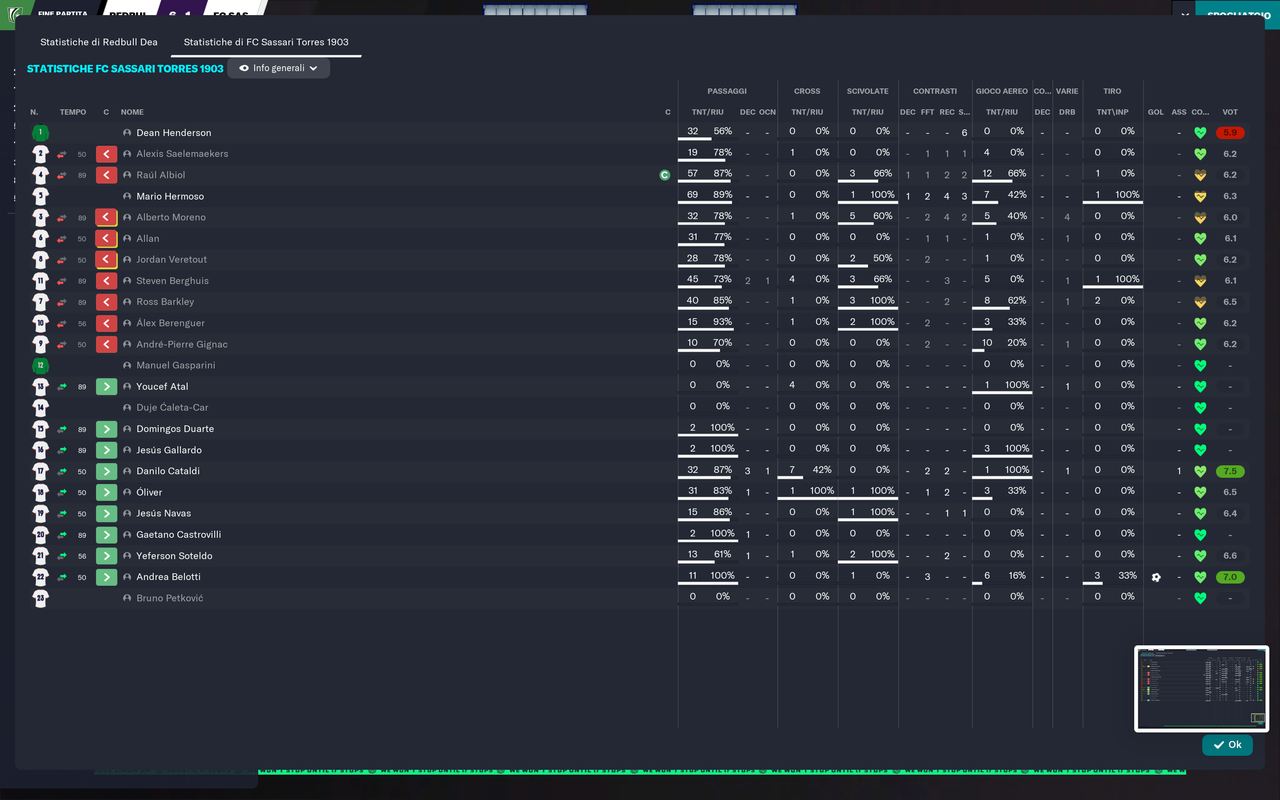Click the red substituted-off icon for Allan
Screen dimensions: 1280x800
tap(106, 238)
